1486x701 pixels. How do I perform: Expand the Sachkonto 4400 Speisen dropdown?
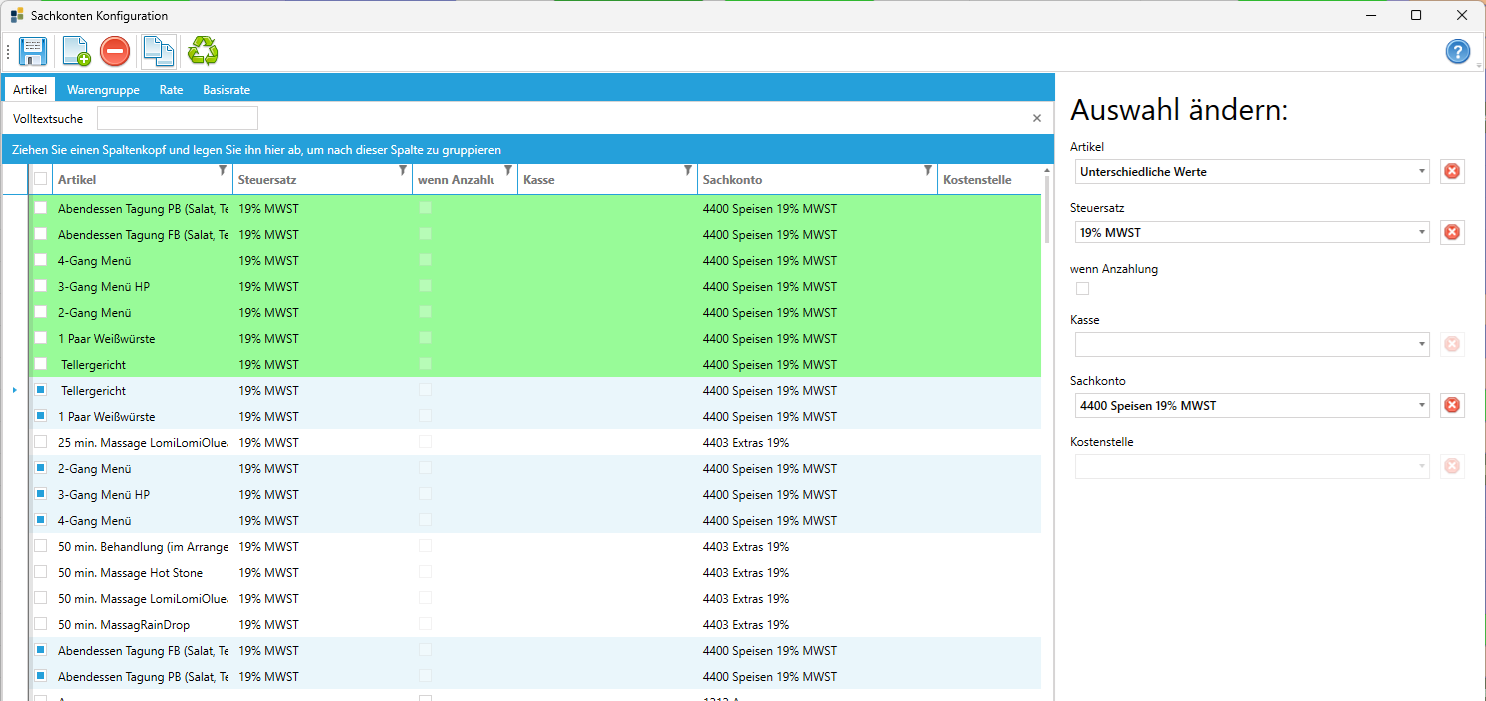point(1422,406)
